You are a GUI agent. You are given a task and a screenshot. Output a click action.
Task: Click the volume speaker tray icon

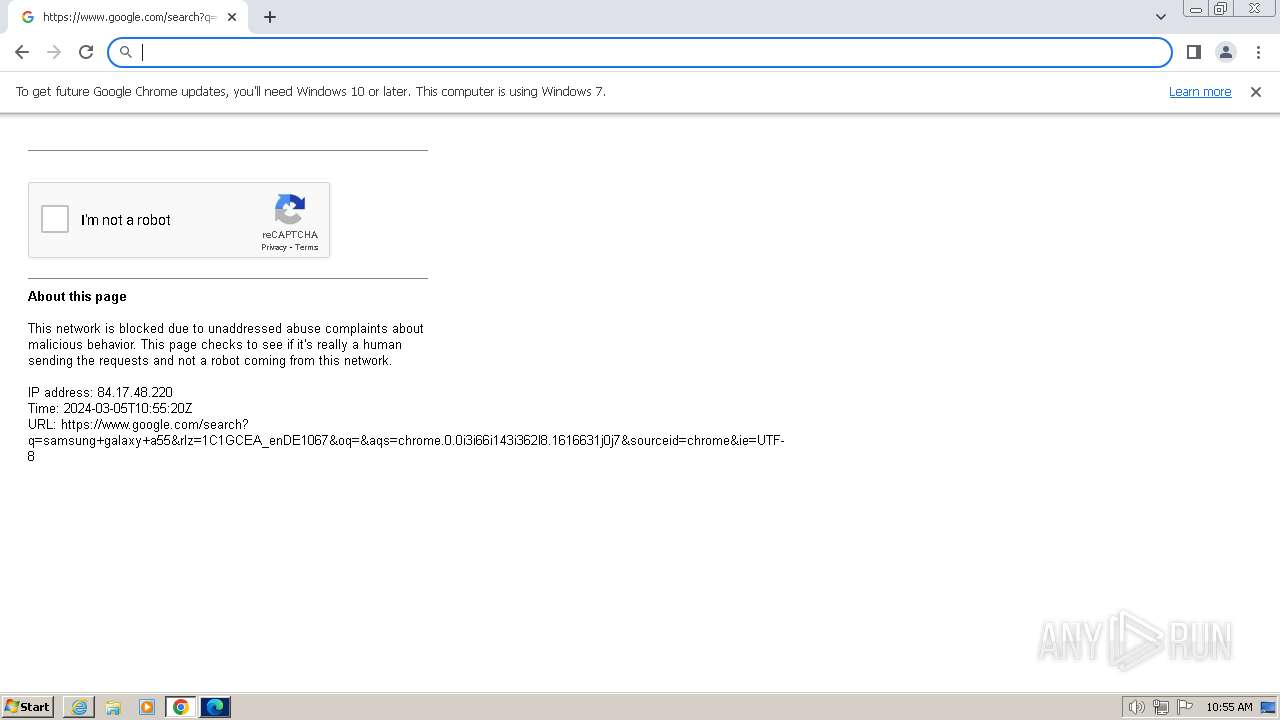[x=1136, y=707]
